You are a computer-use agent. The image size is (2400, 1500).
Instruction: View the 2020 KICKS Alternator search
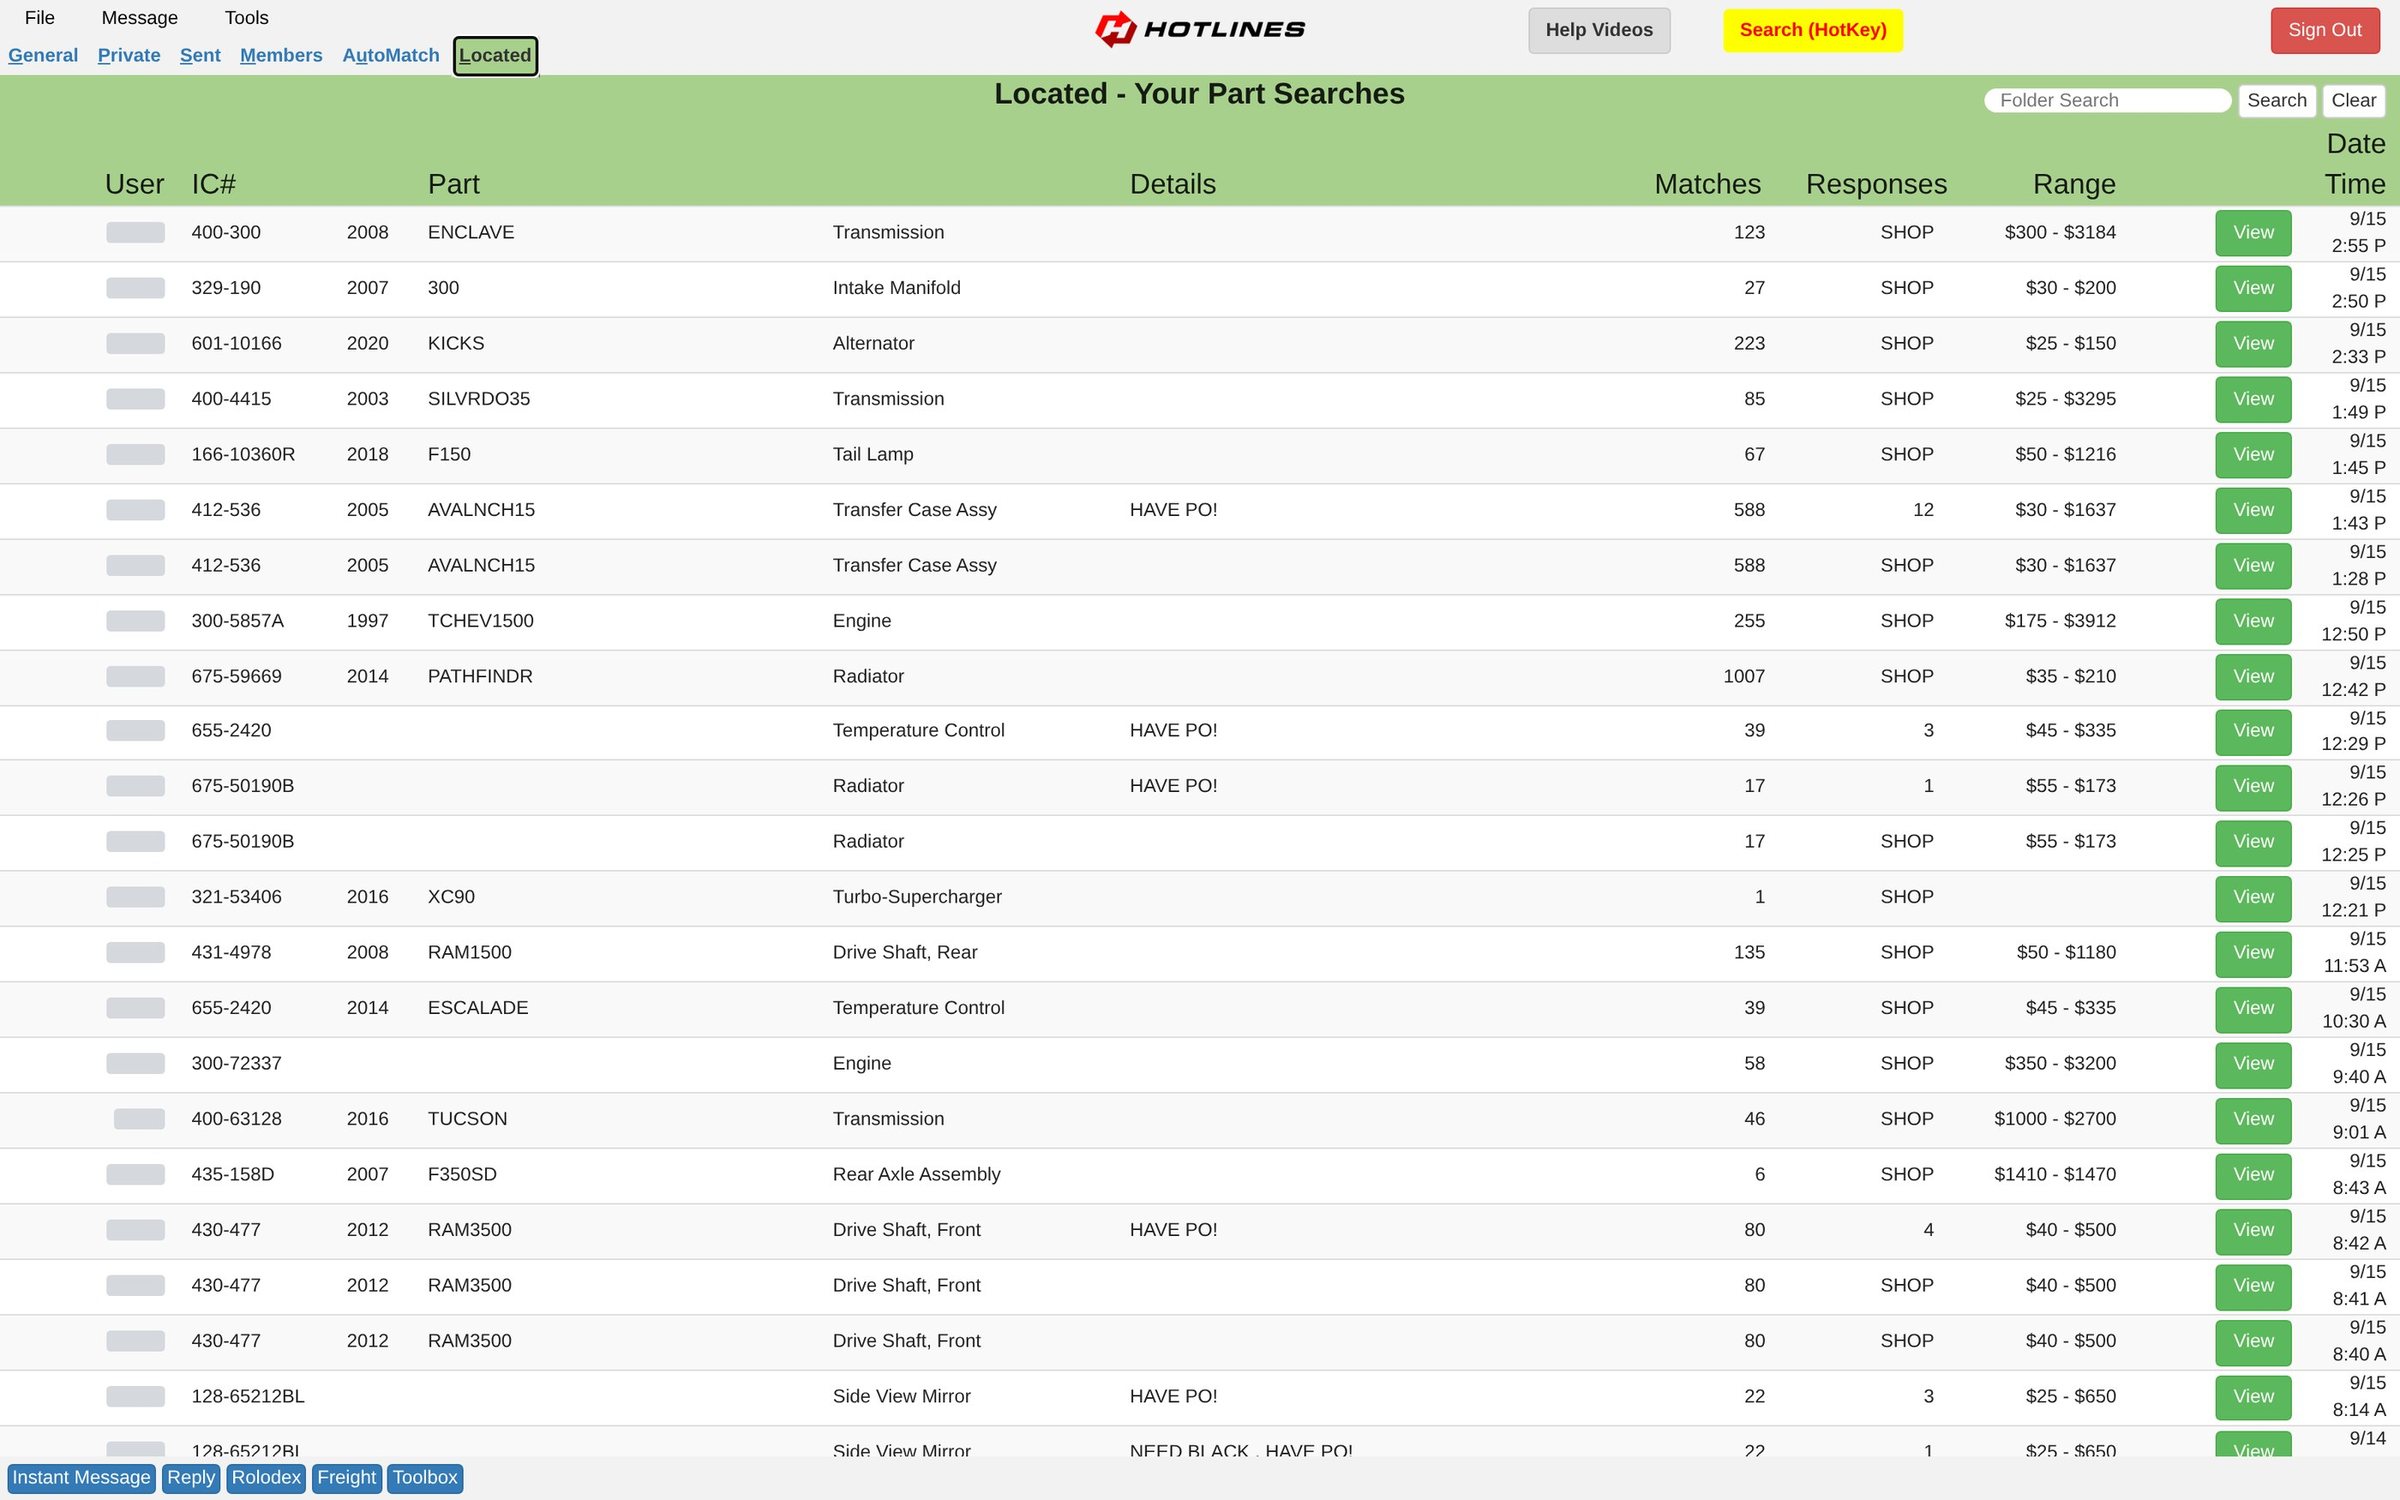tap(2253, 343)
